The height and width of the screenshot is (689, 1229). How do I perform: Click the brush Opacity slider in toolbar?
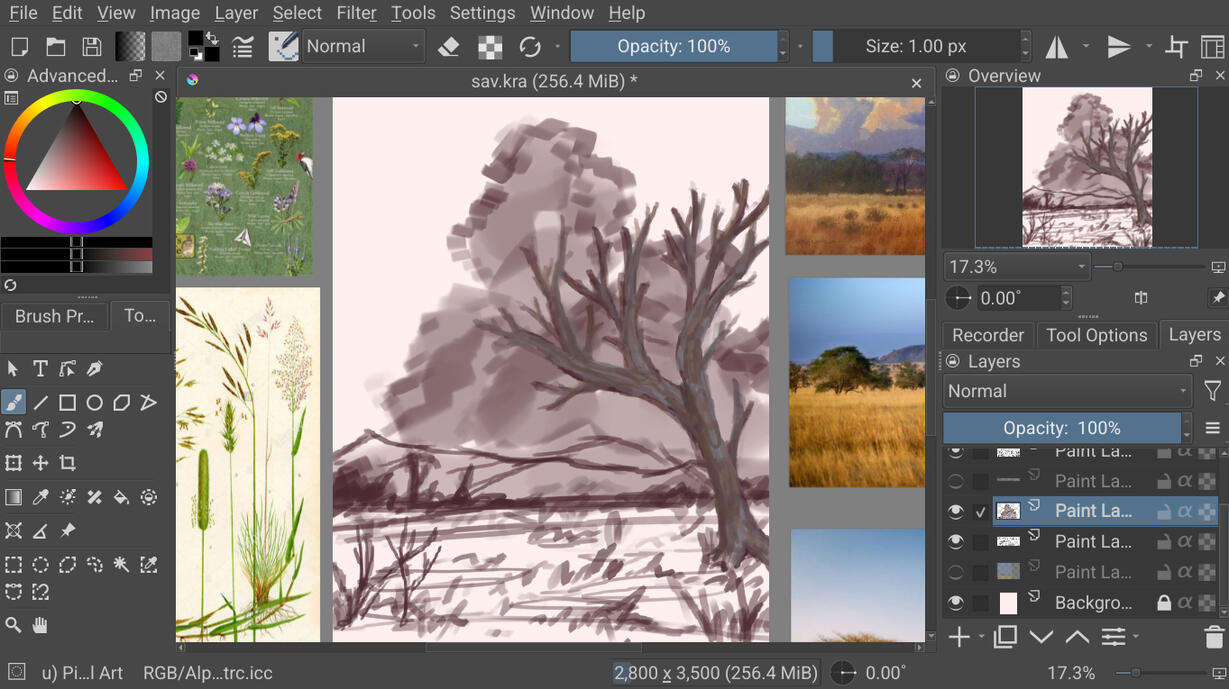673,47
